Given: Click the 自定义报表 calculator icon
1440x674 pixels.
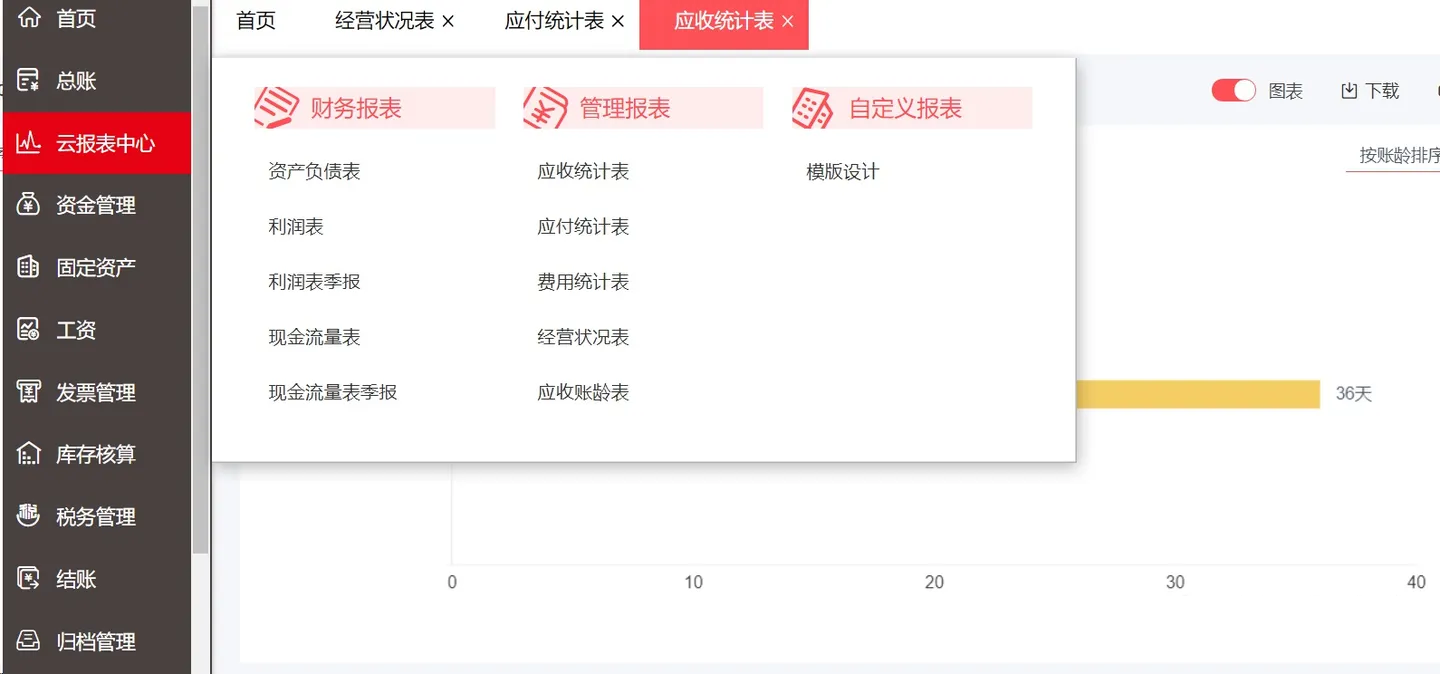Looking at the screenshot, I should (813, 108).
